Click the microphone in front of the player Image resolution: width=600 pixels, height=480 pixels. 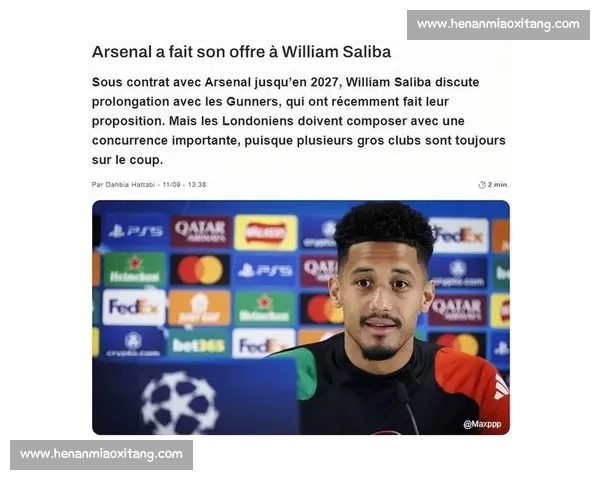point(408,408)
